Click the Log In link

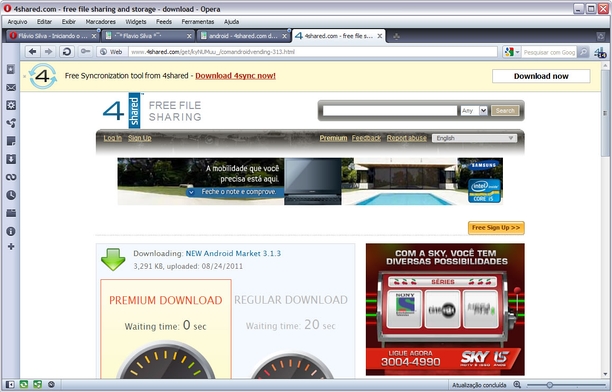112,138
